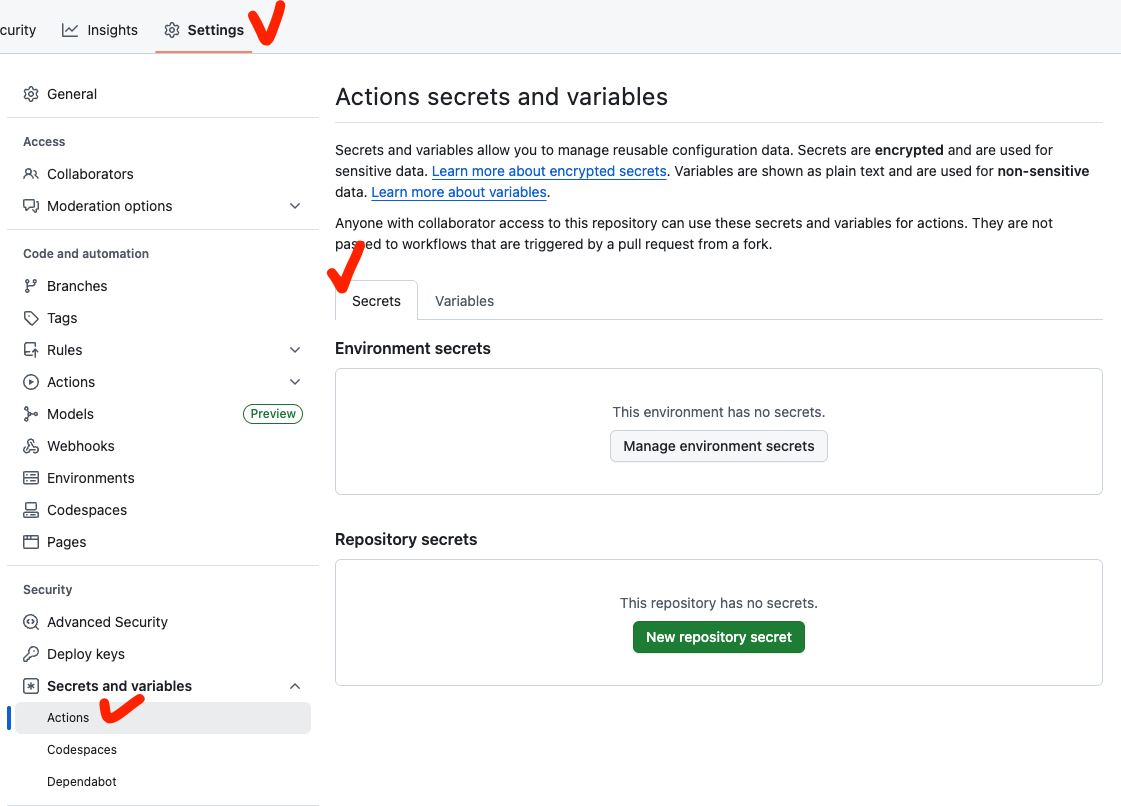Click the Tags label icon

click(31, 318)
